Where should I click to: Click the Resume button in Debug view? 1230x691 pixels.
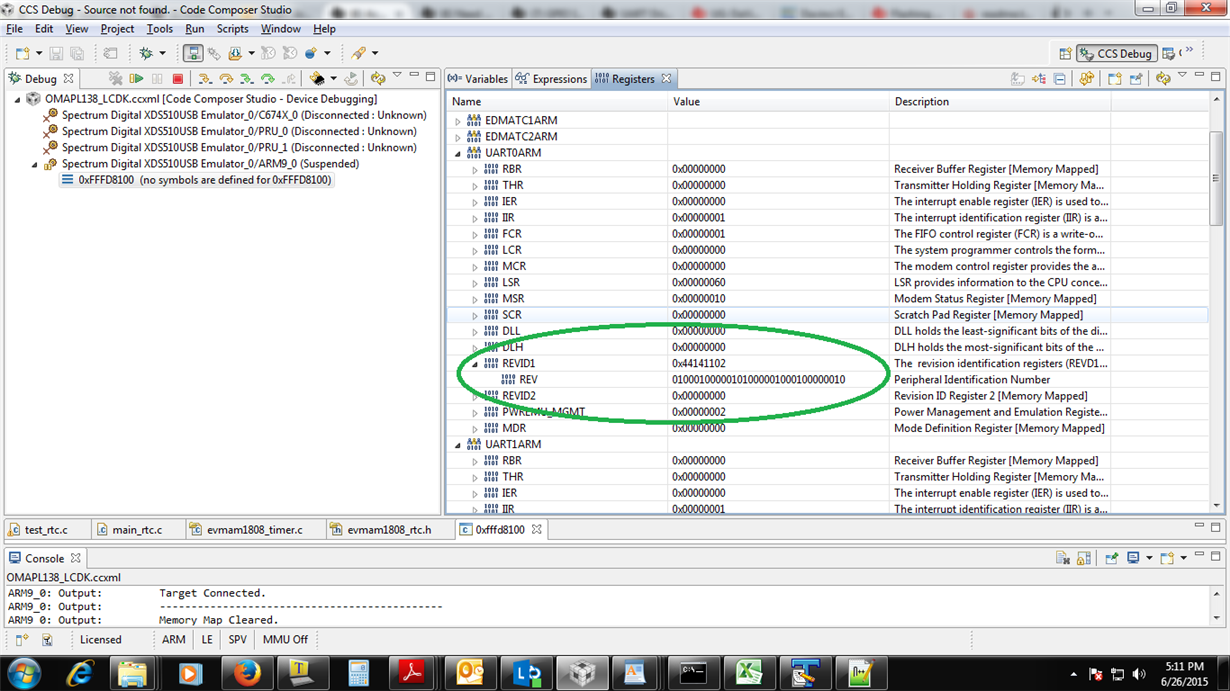point(137,78)
